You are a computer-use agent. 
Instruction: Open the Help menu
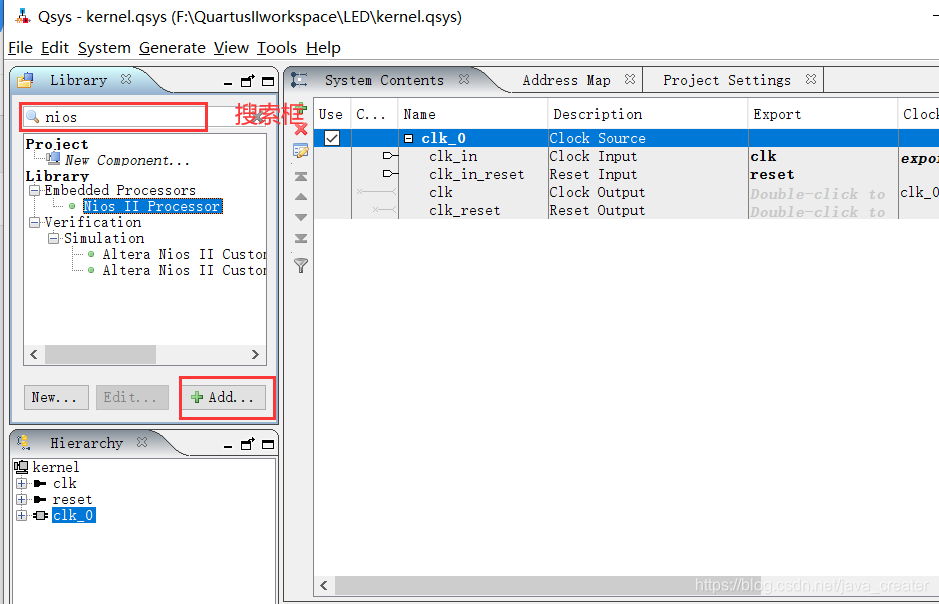[x=323, y=48]
